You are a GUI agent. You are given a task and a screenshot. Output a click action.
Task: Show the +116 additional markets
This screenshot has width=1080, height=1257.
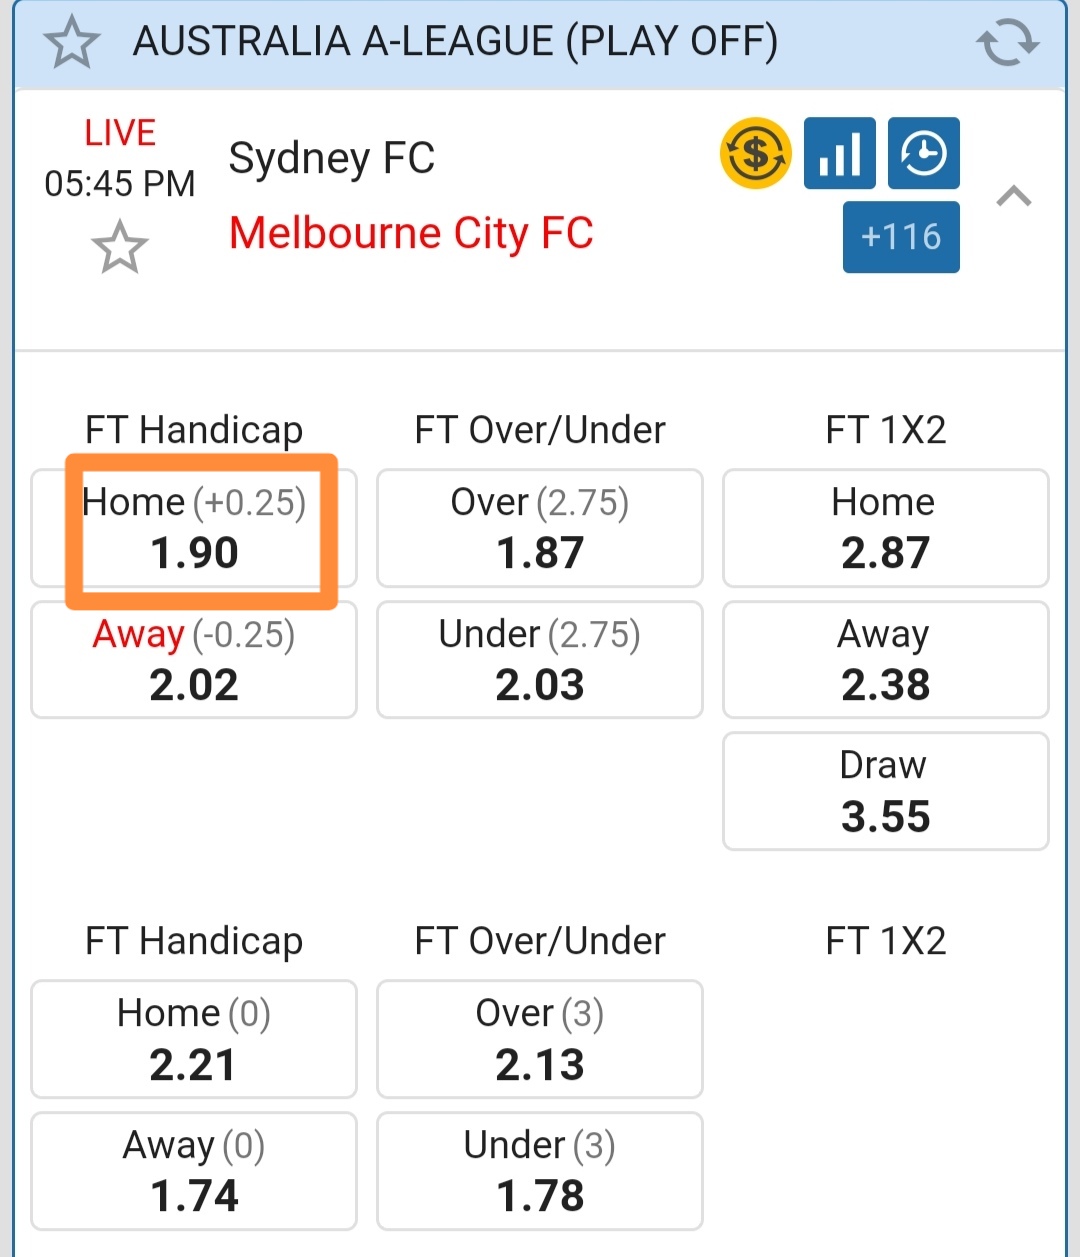901,237
